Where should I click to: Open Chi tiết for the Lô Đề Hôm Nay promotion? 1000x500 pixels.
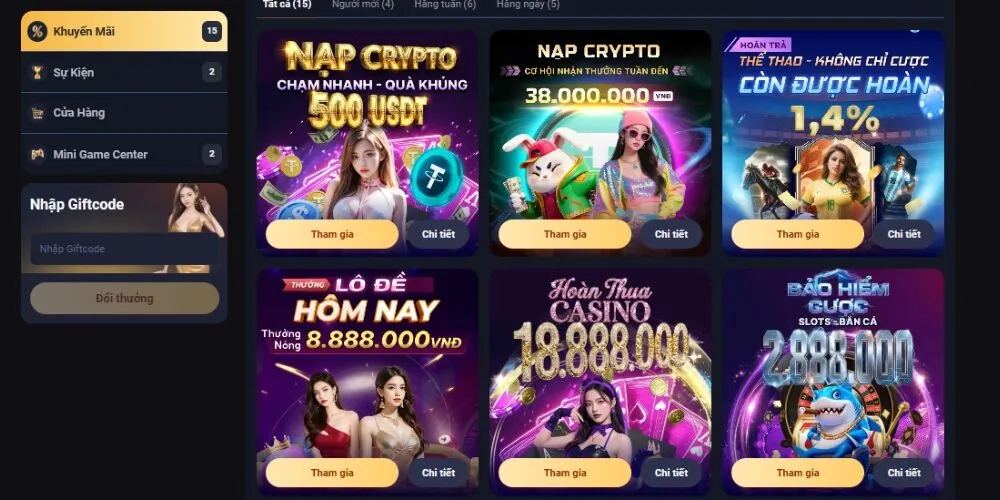pos(438,473)
